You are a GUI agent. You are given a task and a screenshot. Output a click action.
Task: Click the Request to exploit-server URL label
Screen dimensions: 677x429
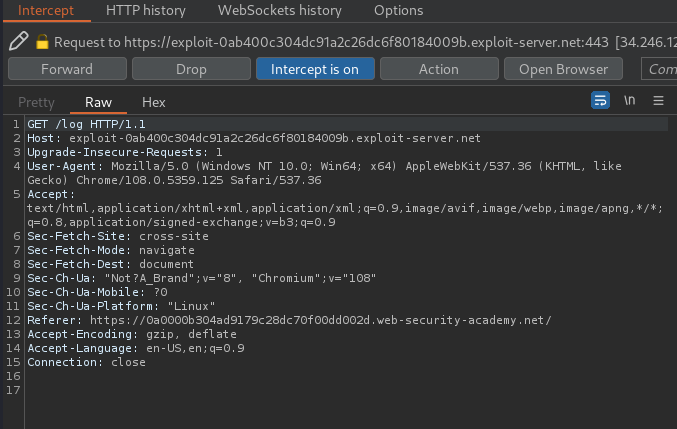click(x=331, y=42)
